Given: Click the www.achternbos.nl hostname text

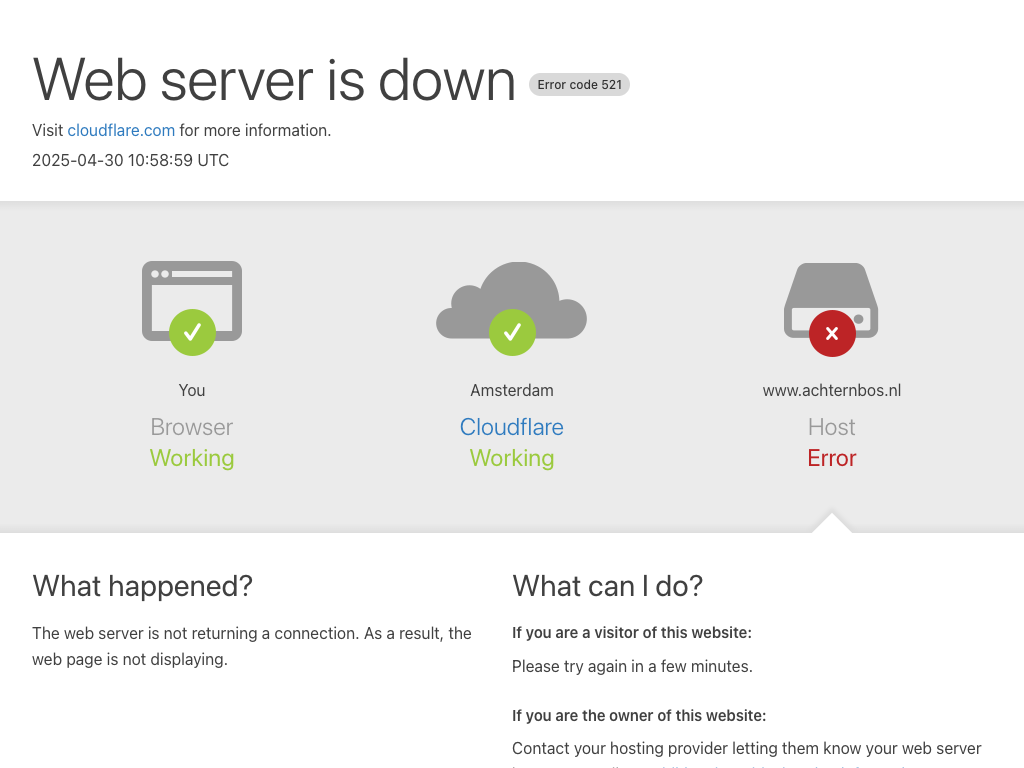Looking at the screenshot, I should click(x=831, y=390).
